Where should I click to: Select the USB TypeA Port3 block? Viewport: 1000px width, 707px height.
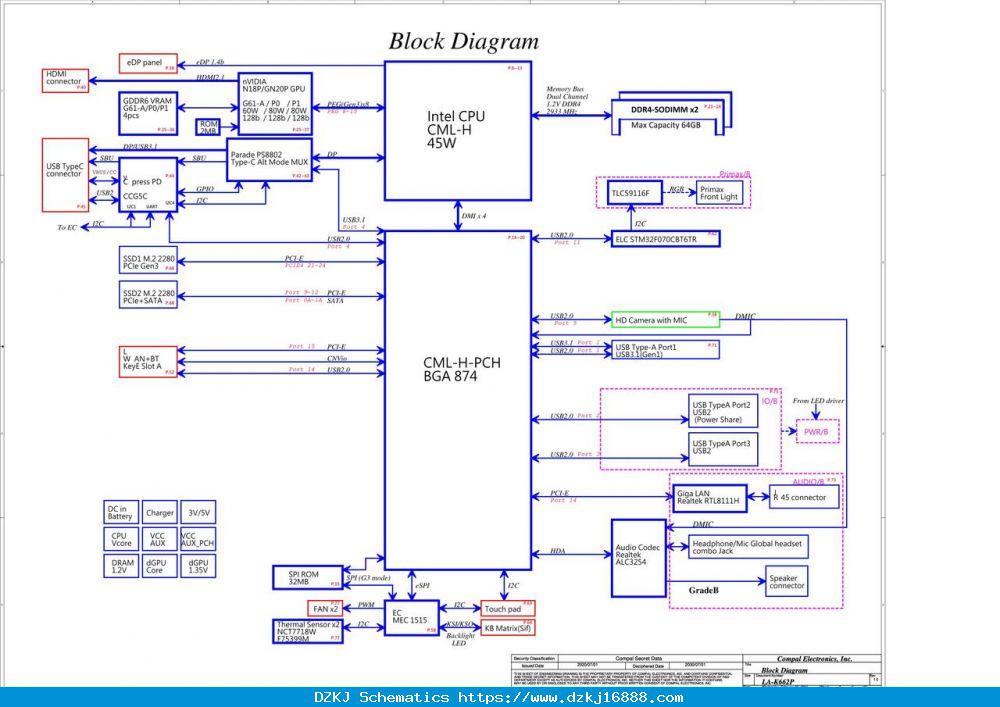(723, 449)
